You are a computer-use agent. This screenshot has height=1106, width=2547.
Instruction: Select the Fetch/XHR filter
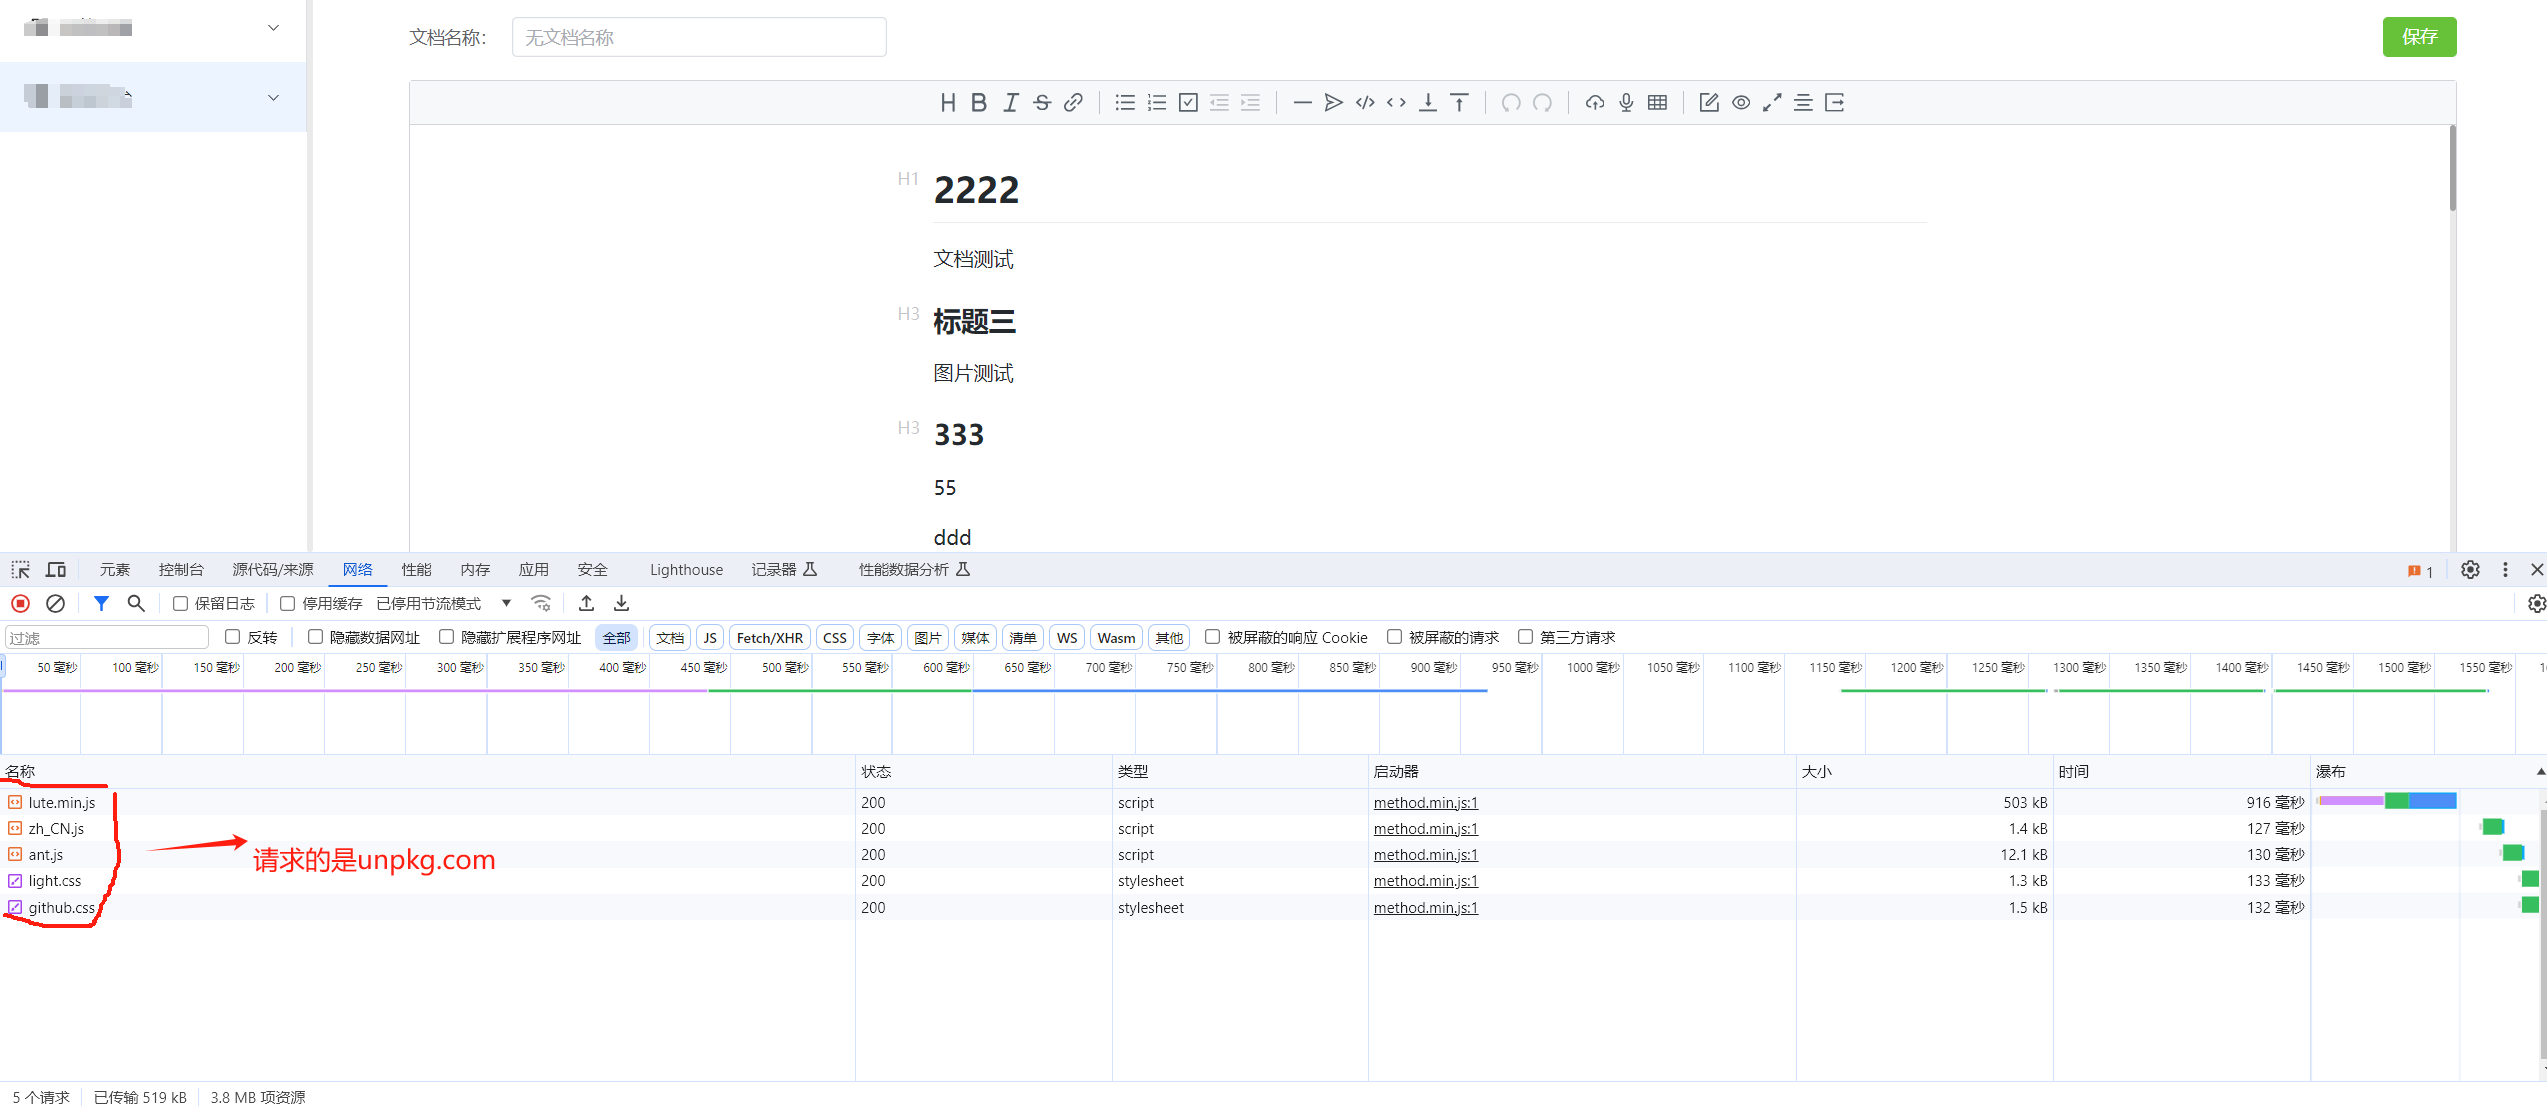point(769,637)
